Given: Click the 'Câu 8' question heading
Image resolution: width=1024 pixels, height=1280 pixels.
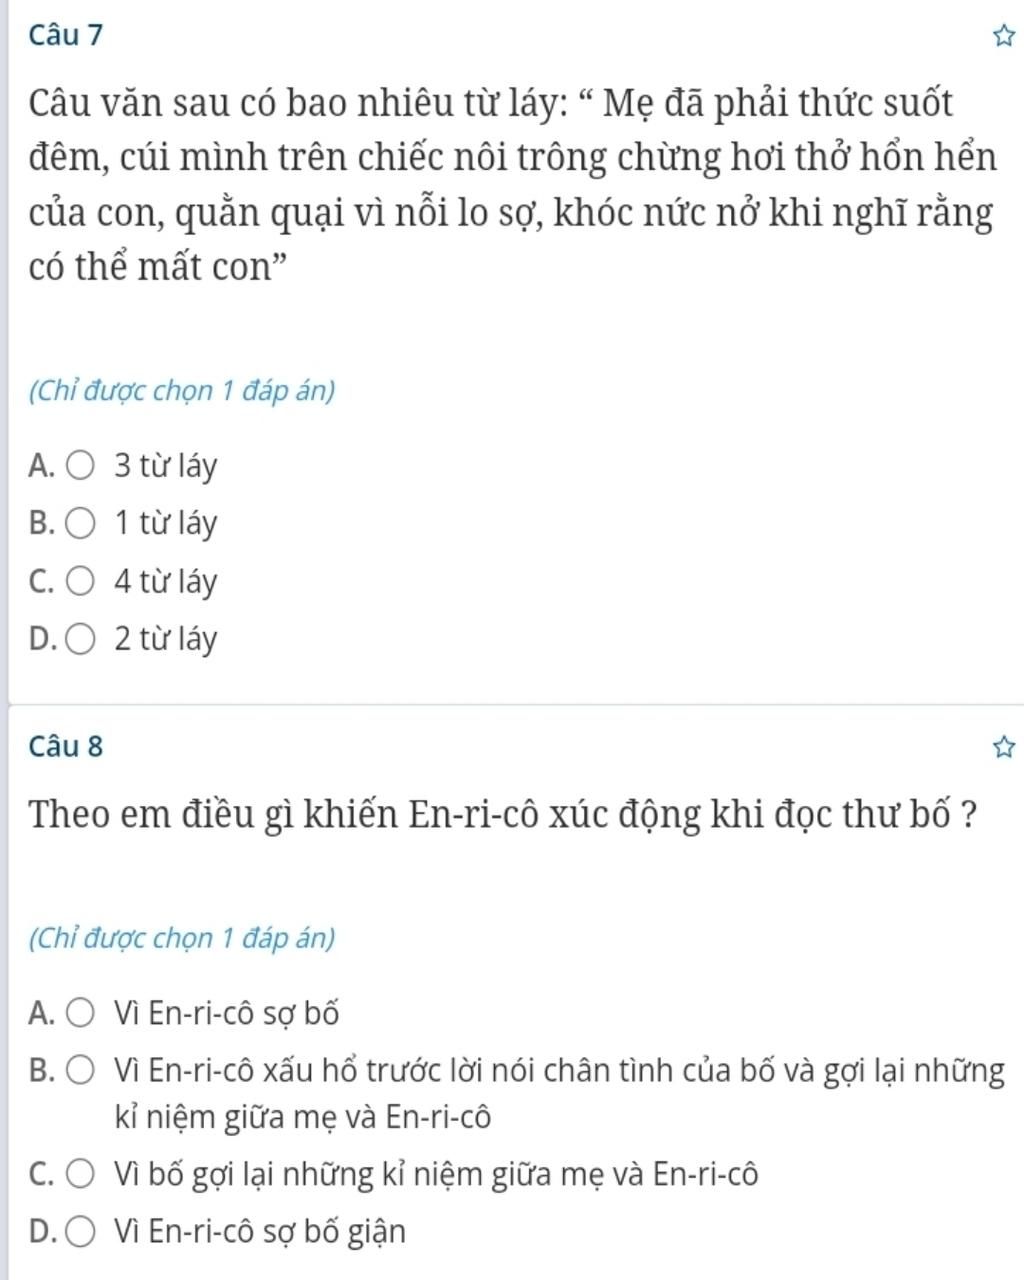Looking at the screenshot, I should (x=66, y=746).
